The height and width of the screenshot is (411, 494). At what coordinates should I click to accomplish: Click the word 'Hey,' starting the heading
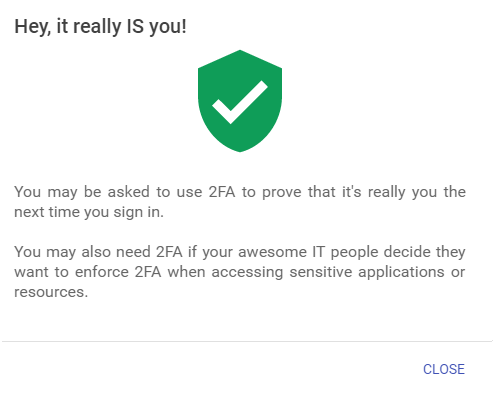coord(33,27)
